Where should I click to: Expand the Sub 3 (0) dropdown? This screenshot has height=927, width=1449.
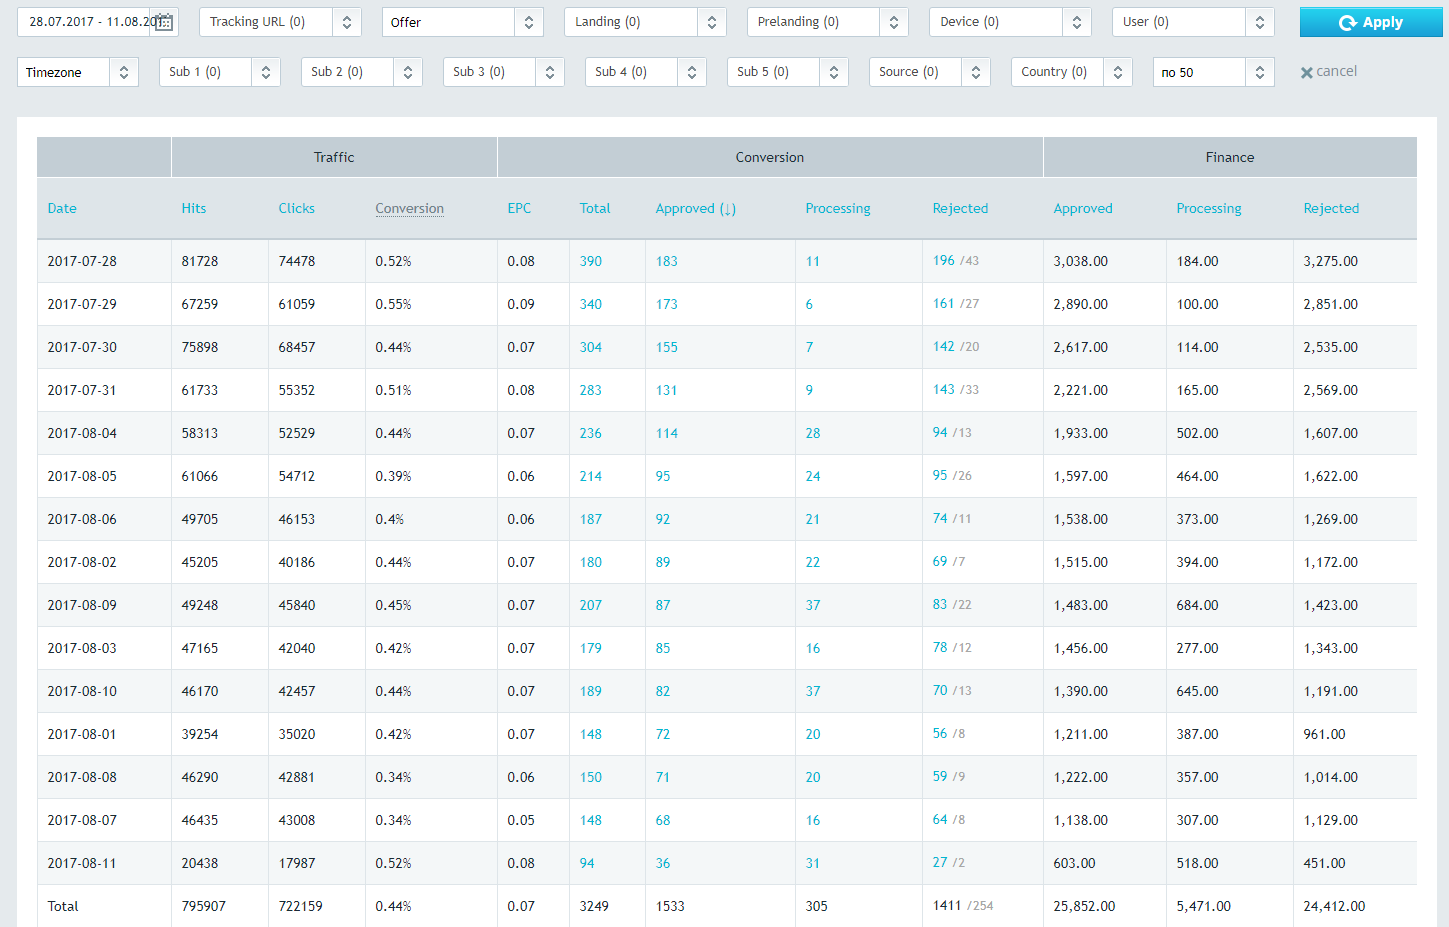click(x=504, y=72)
